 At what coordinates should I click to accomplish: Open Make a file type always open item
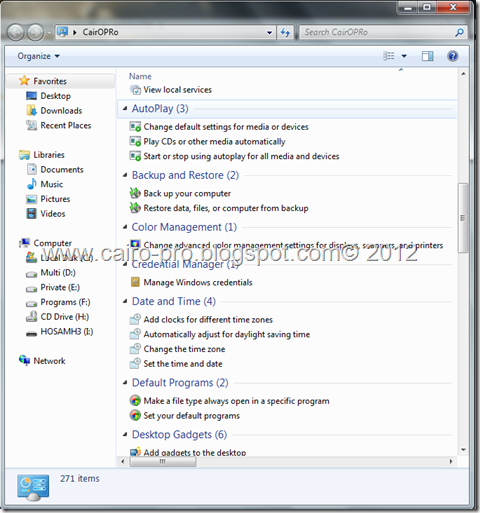click(236, 401)
